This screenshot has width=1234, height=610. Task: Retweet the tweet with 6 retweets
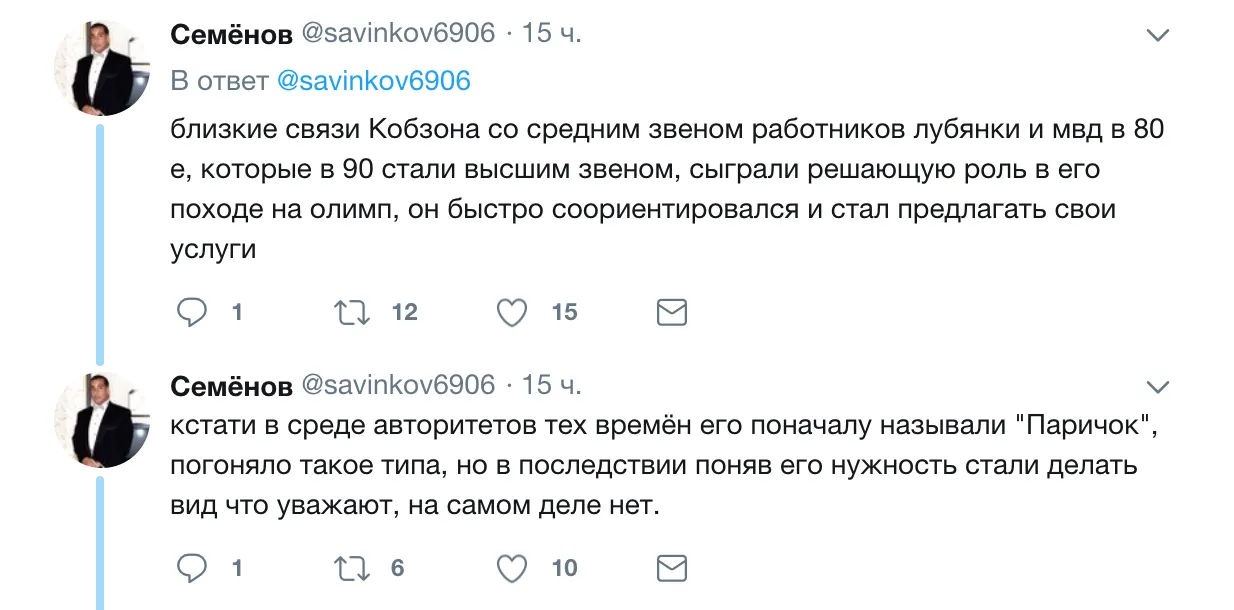click(x=351, y=569)
